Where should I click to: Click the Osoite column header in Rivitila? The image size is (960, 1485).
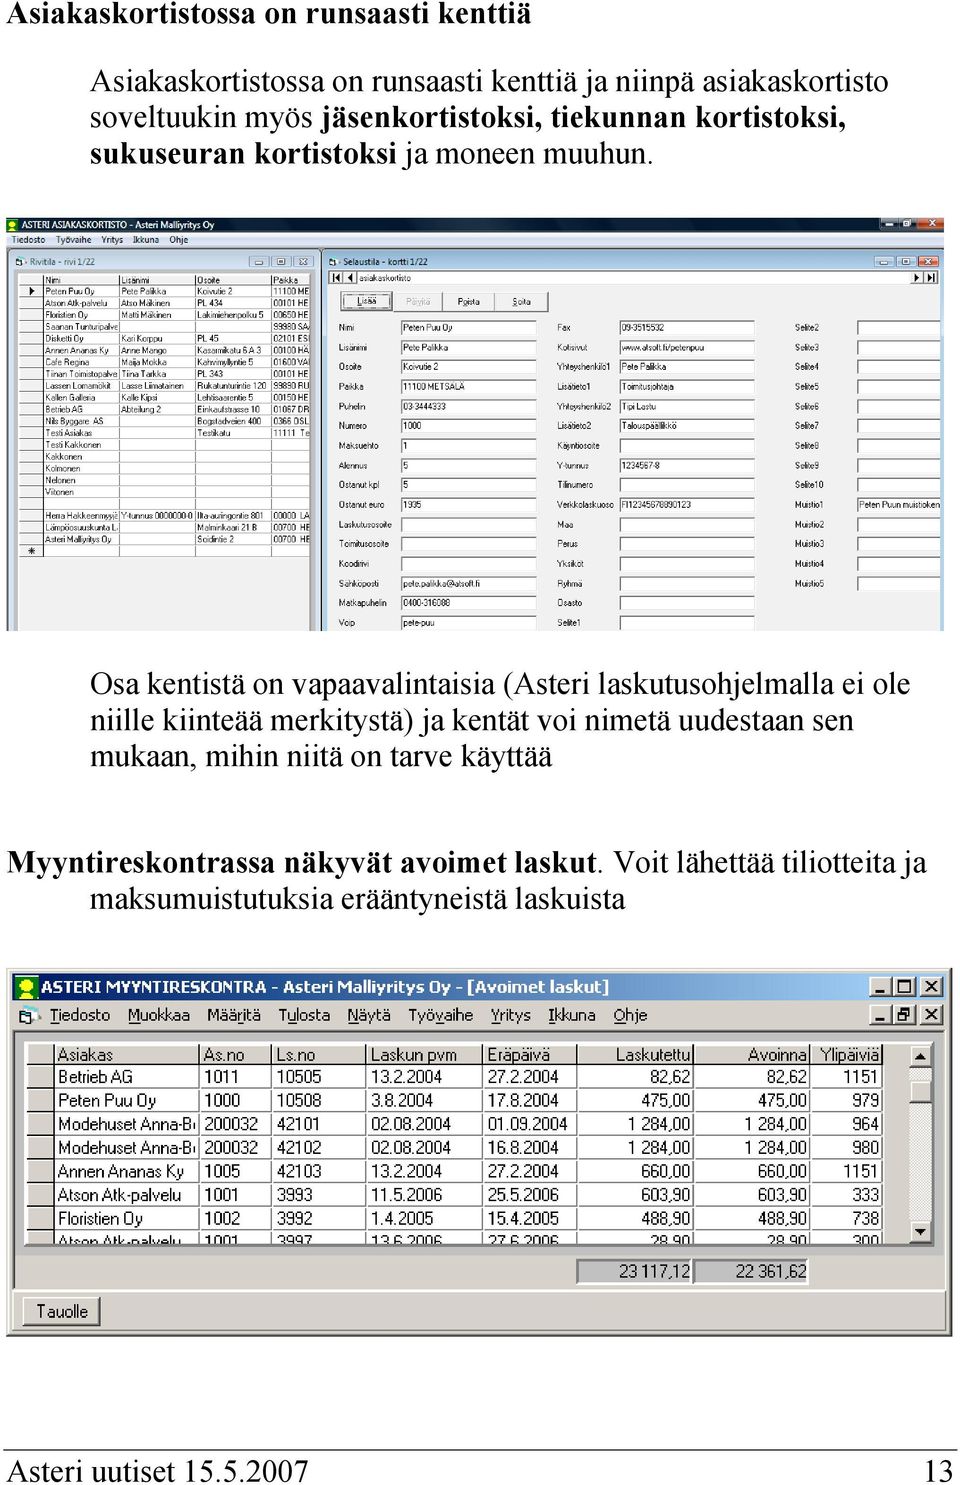232,280
